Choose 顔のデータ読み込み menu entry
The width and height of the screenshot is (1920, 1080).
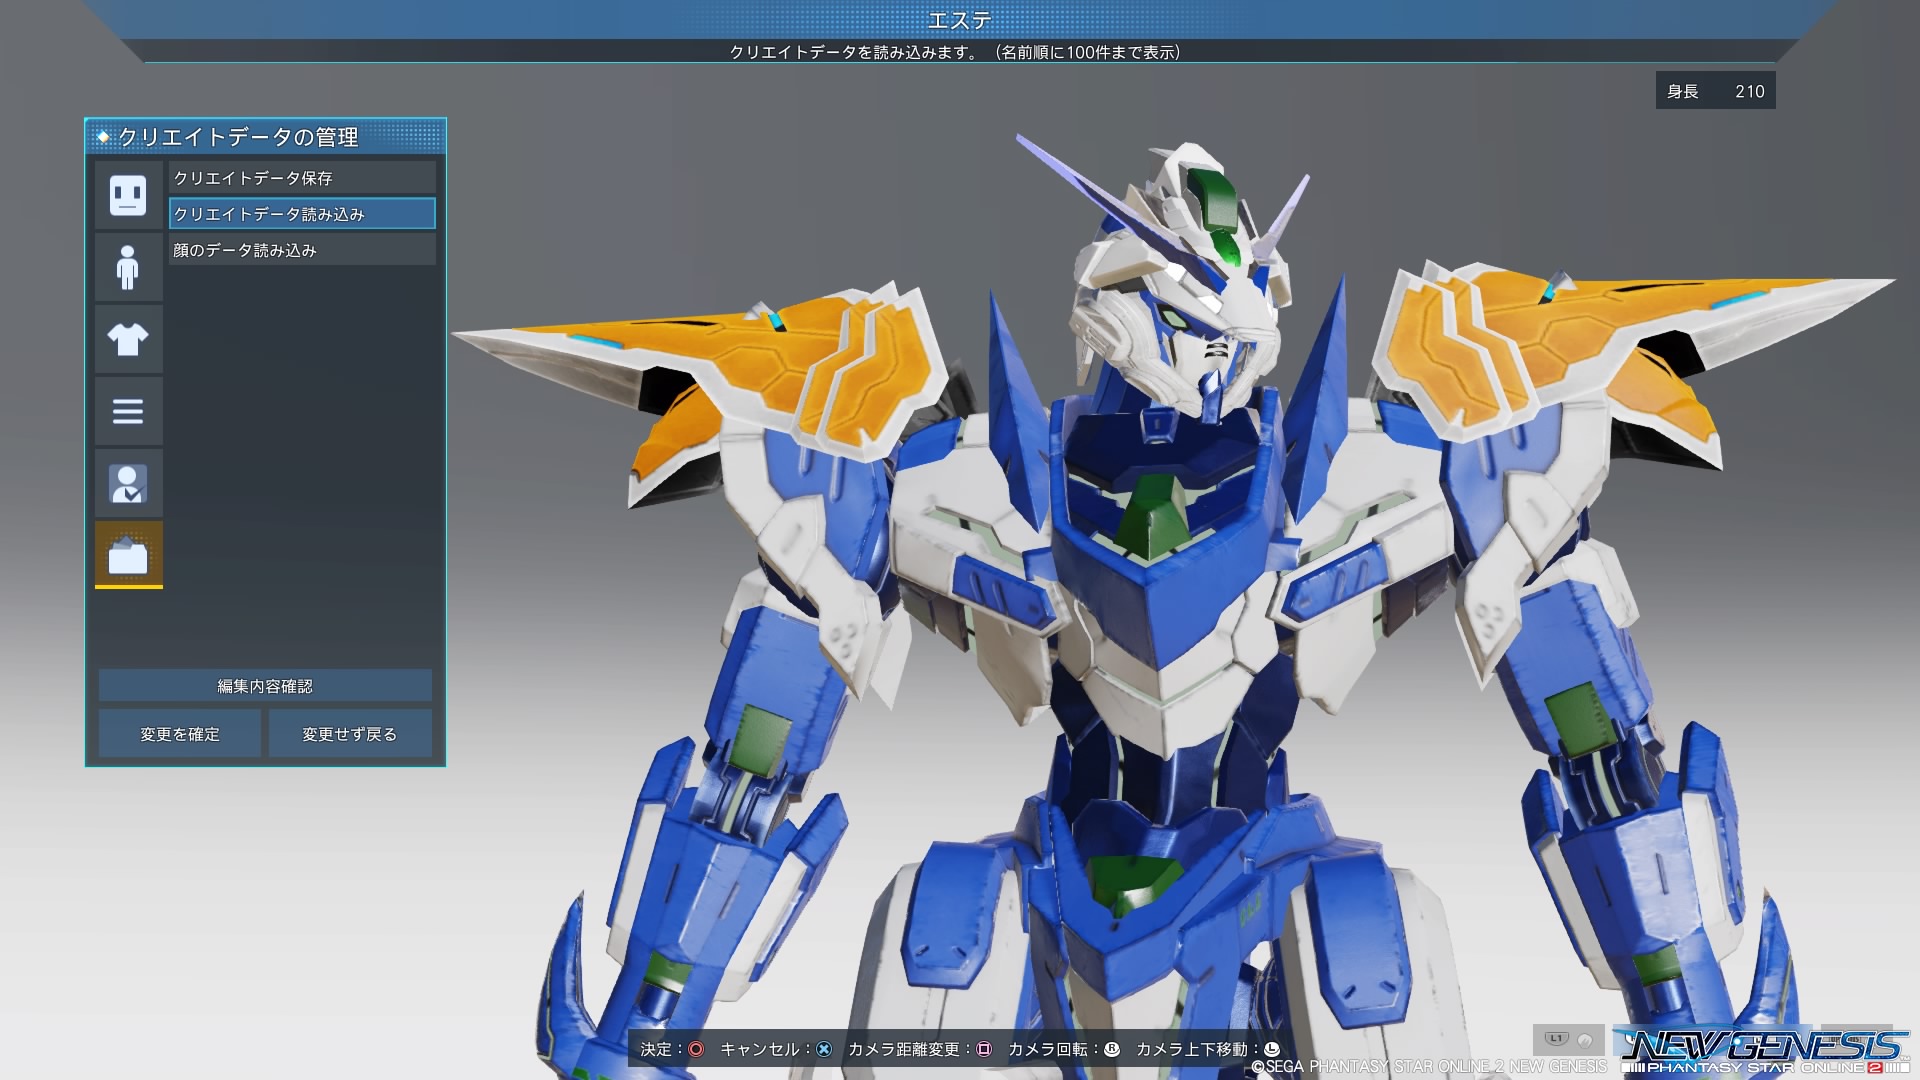pyautogui.click(x=301, y=250)
